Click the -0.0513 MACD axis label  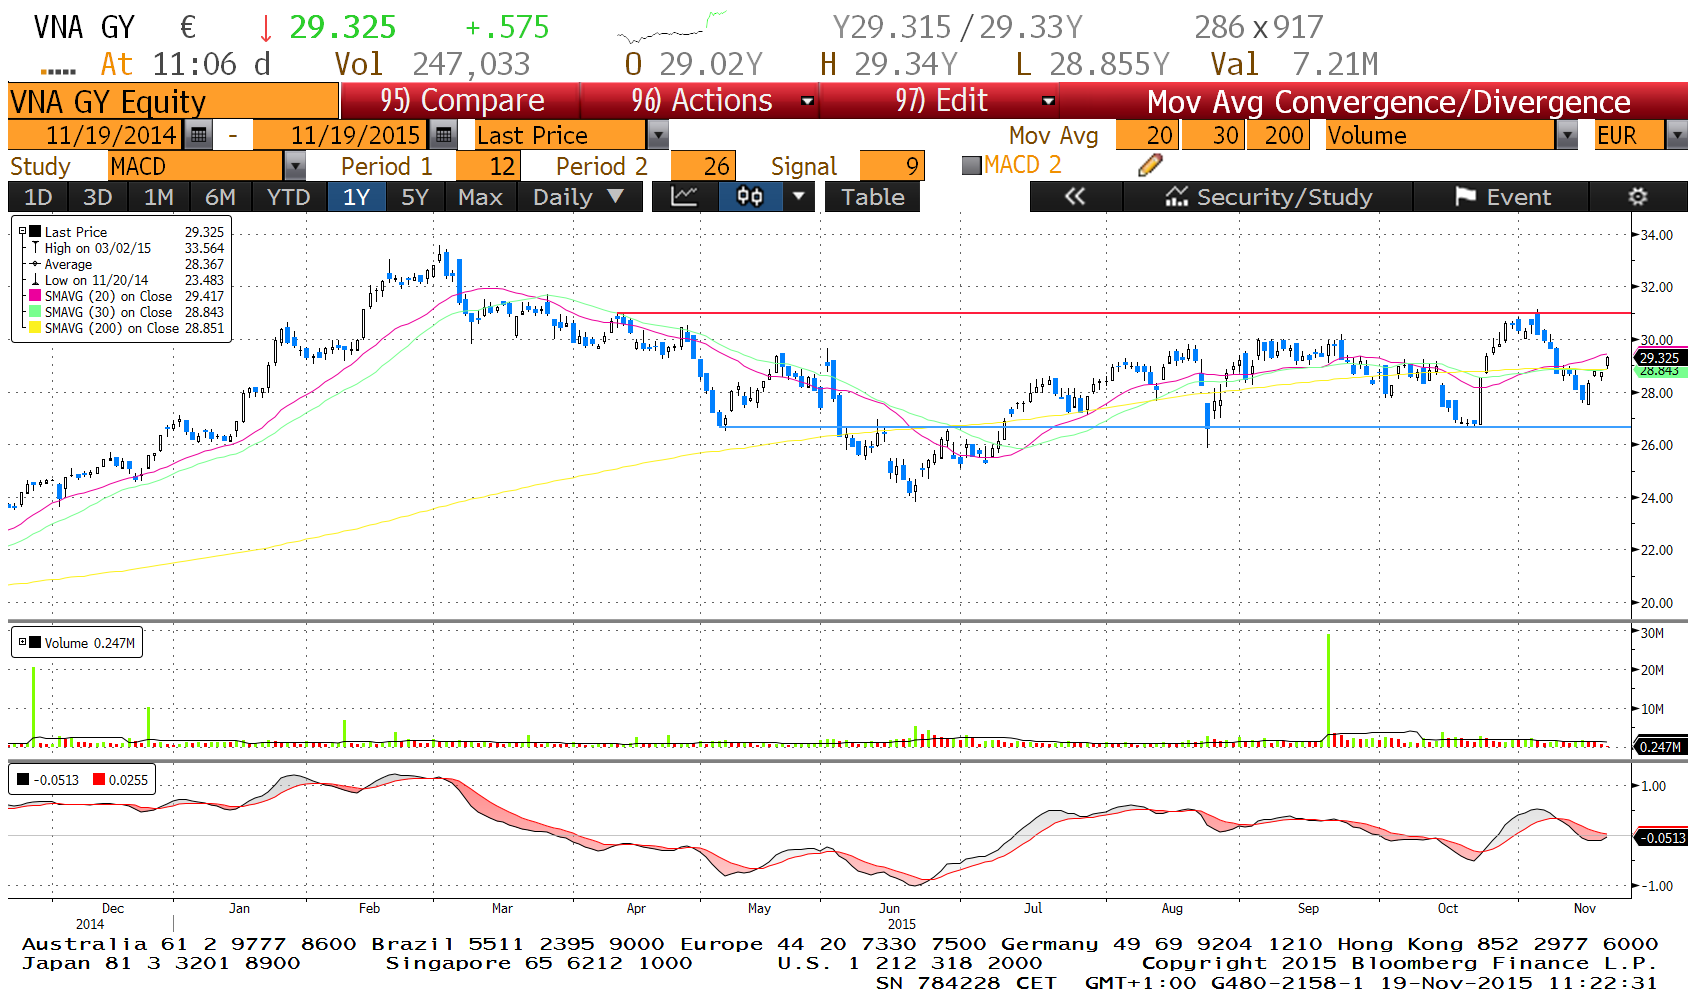[1660, 838]
